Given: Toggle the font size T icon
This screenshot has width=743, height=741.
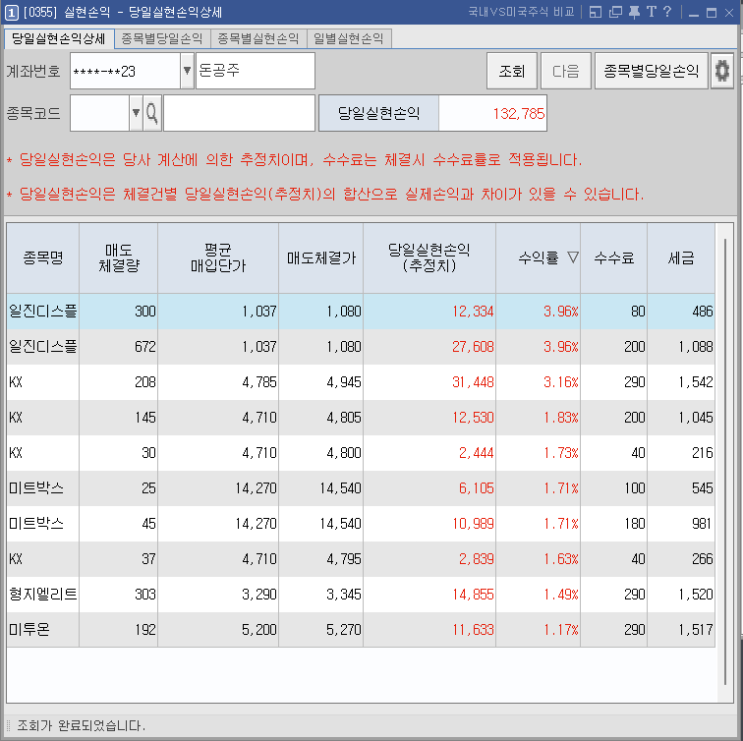Looking at the screenshot, I should [x=651, y=12].
